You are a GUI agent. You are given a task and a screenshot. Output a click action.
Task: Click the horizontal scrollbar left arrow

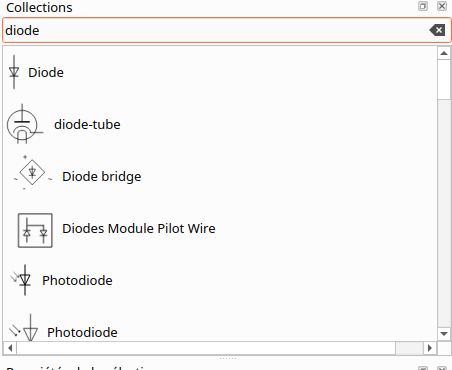(10, 348)
